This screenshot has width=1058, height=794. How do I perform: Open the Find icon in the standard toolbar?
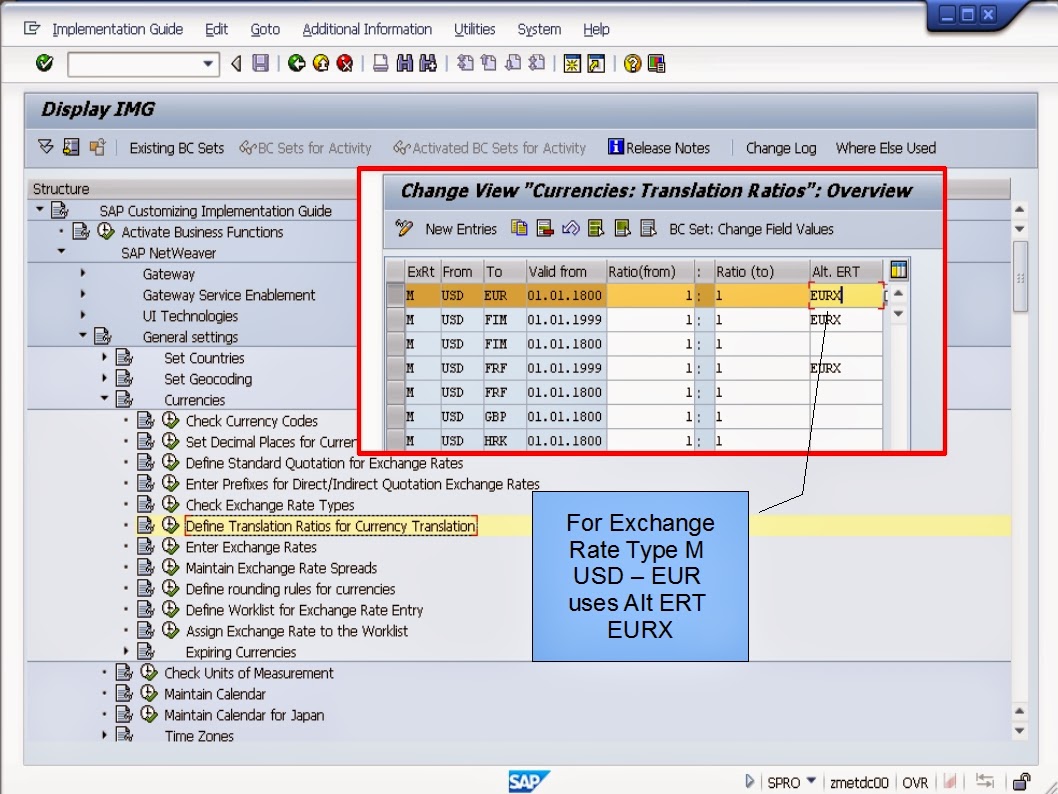click(405, 63)
